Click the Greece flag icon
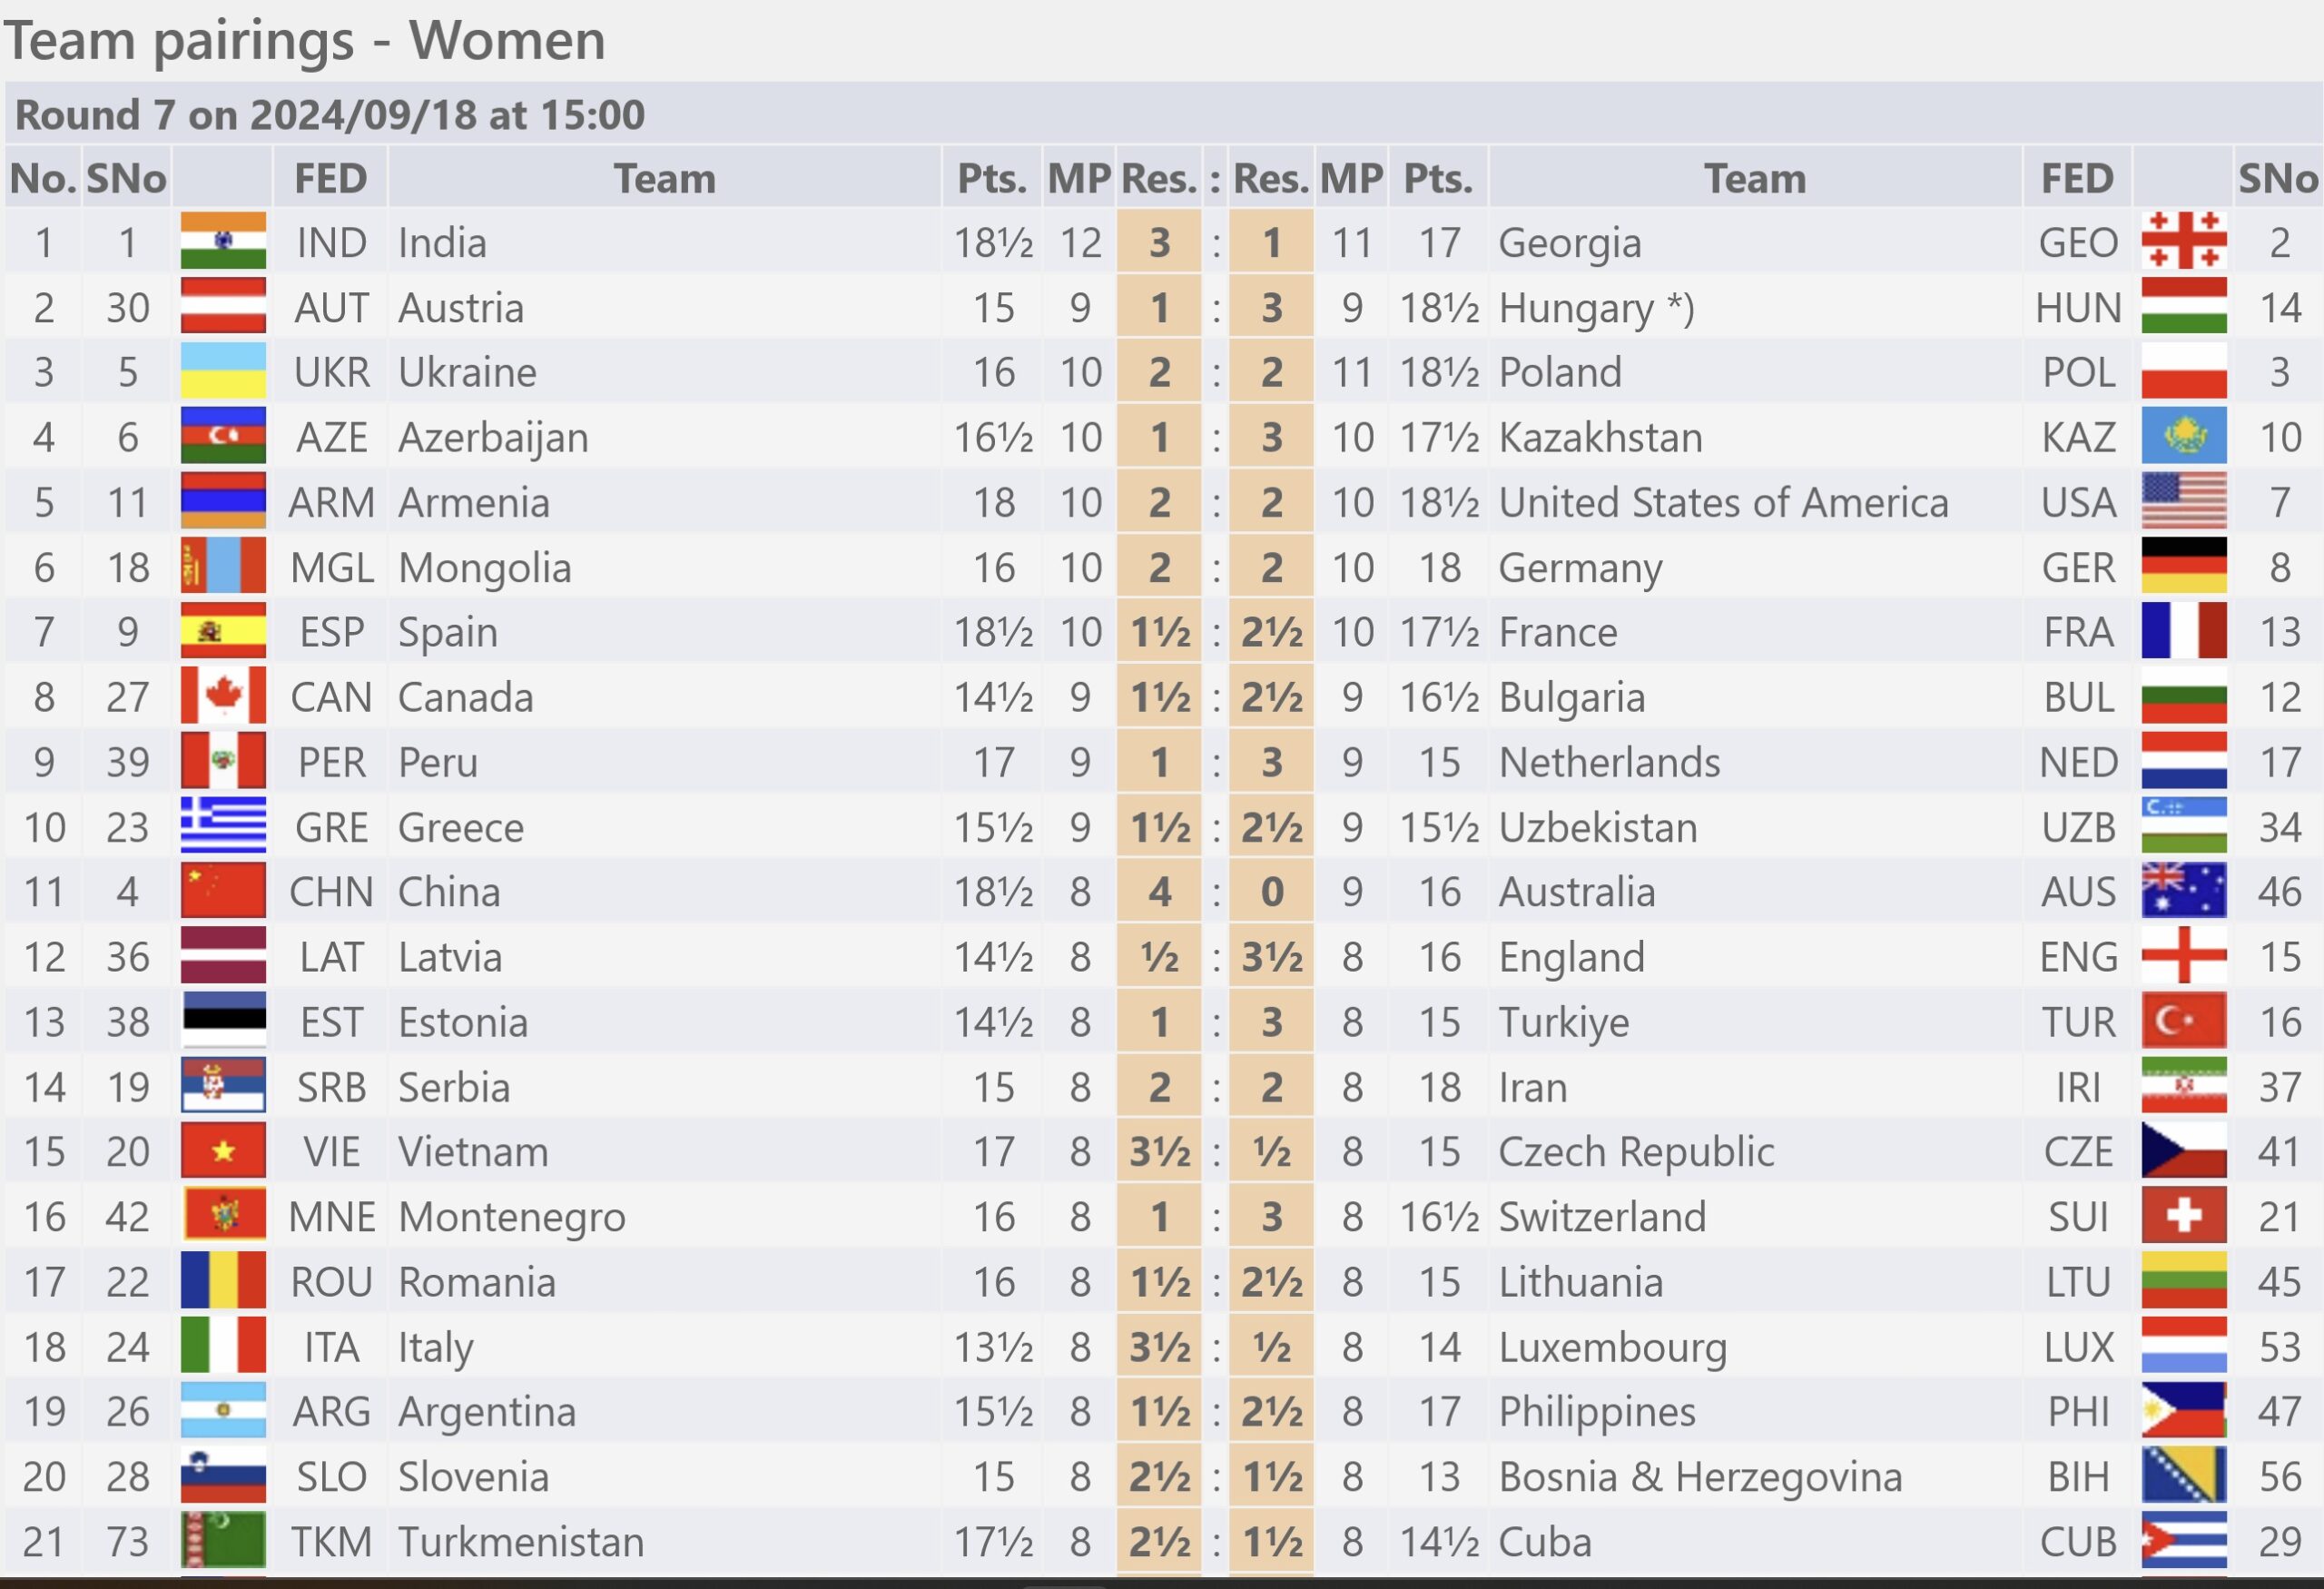The image size is (2324, 1589). click(223, 826)
